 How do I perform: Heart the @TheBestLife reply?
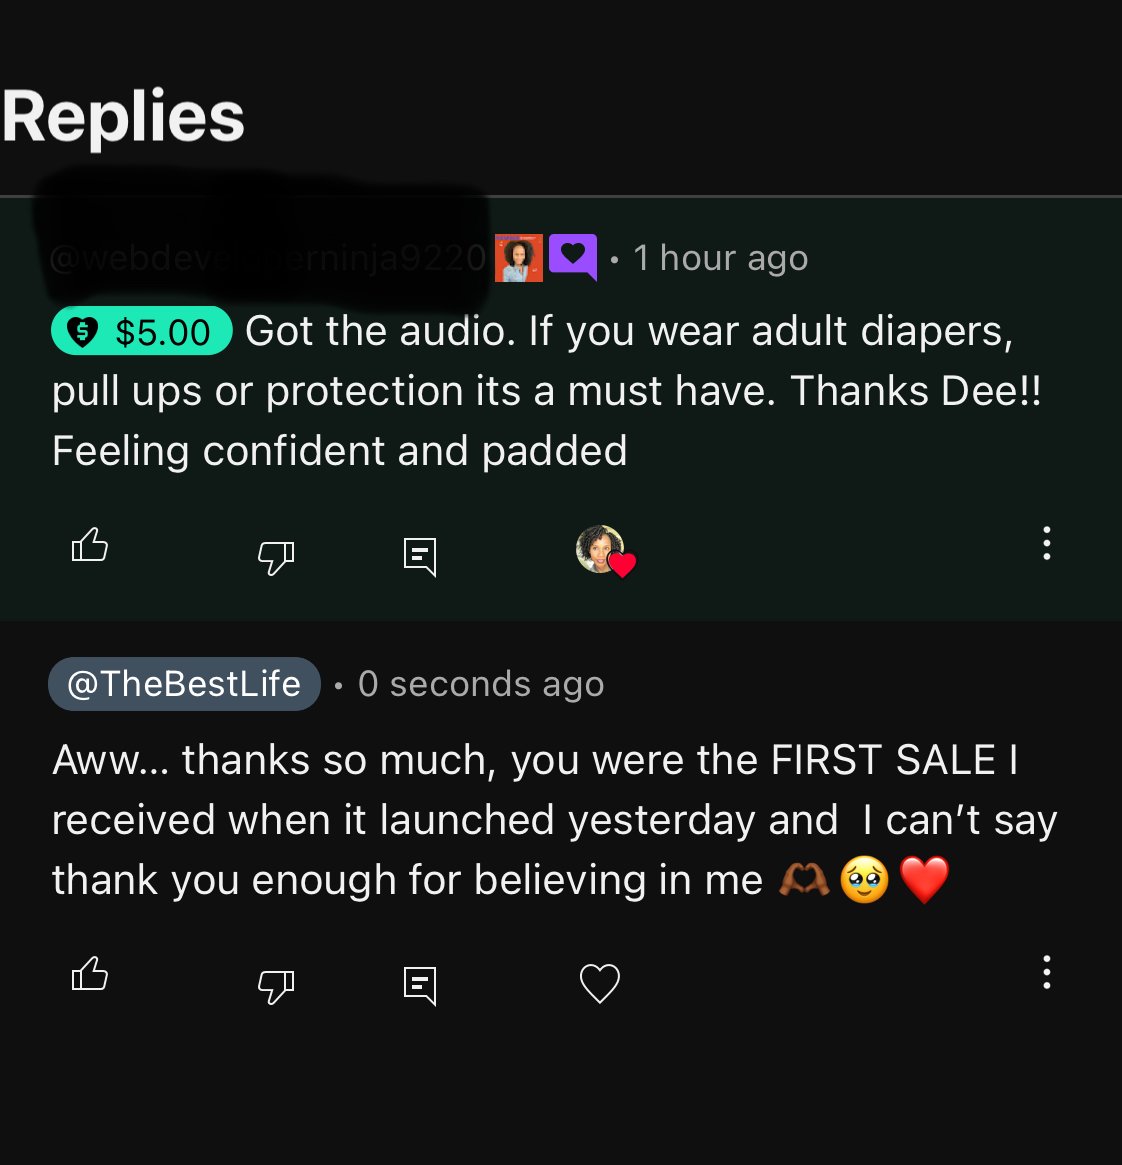[600, 983]
